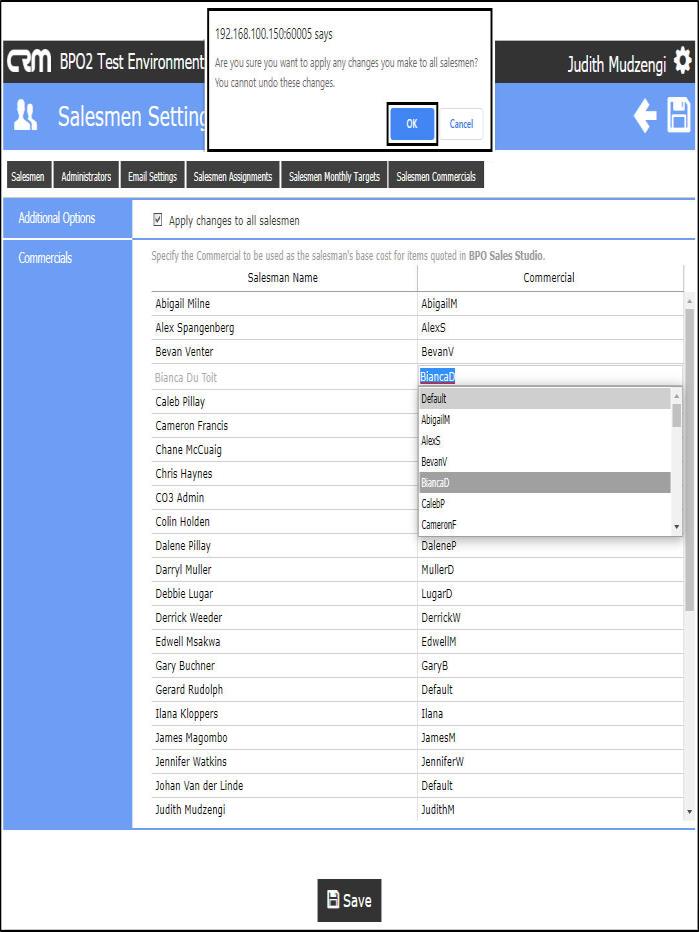Click the CRM logo
699x932 pixels.
(x=29, y=62)
